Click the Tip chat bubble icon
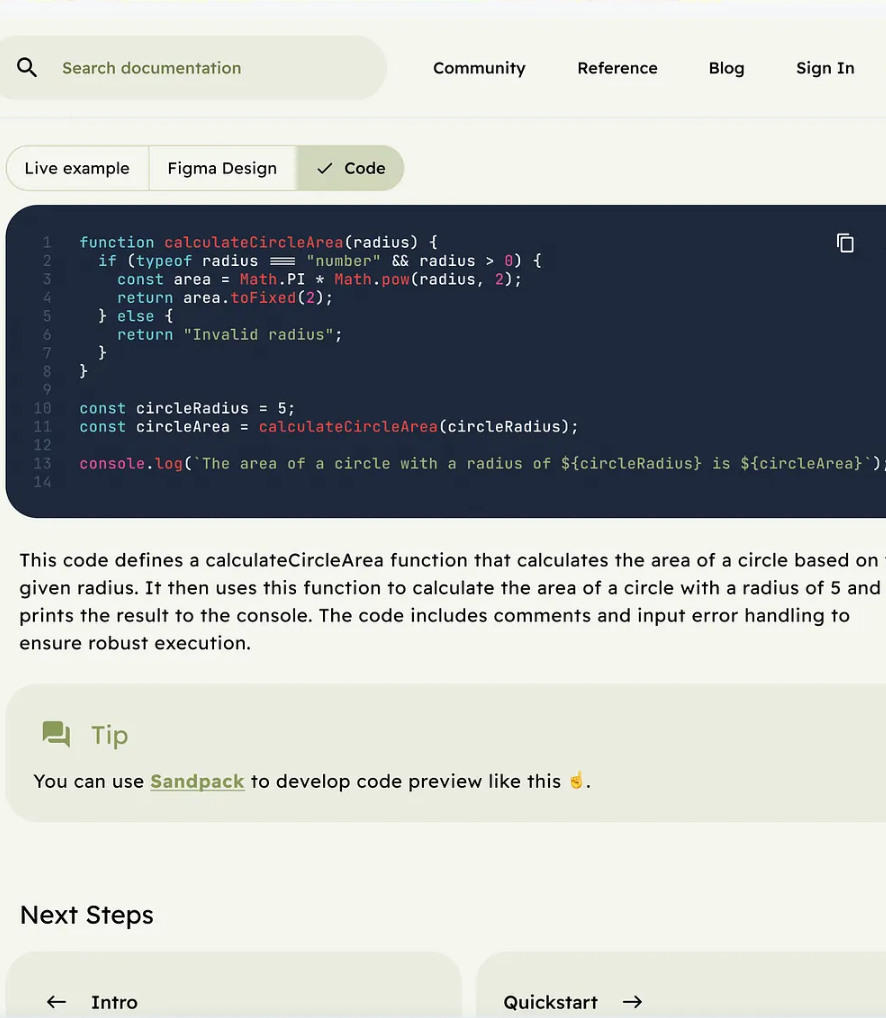886x1018 pixels. click(56, 734)
